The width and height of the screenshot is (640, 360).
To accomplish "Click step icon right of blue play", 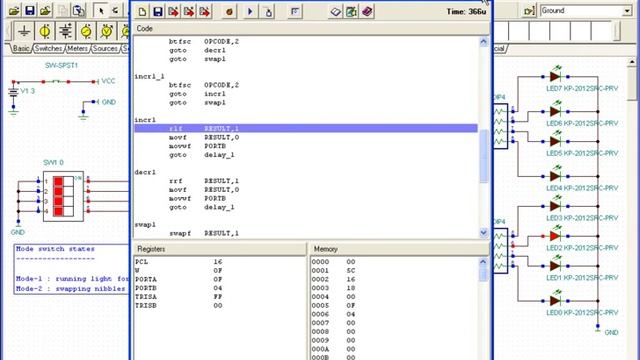I will 268,12.
